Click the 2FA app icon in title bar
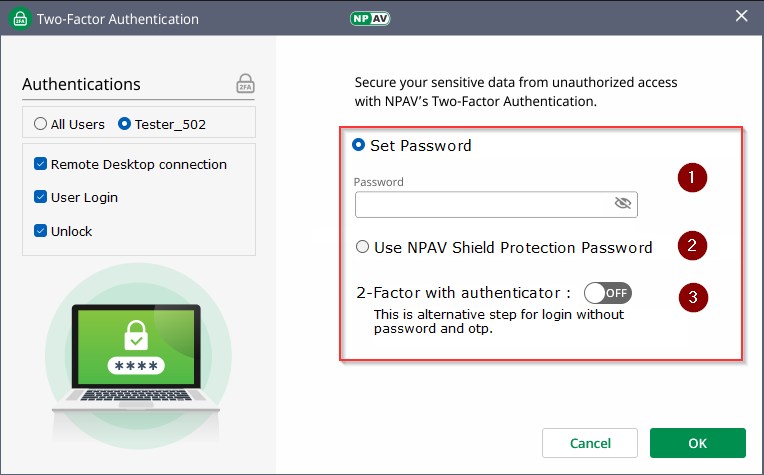Image resolution: width=764 pixels, height=475 pixels. click(20, 19)
